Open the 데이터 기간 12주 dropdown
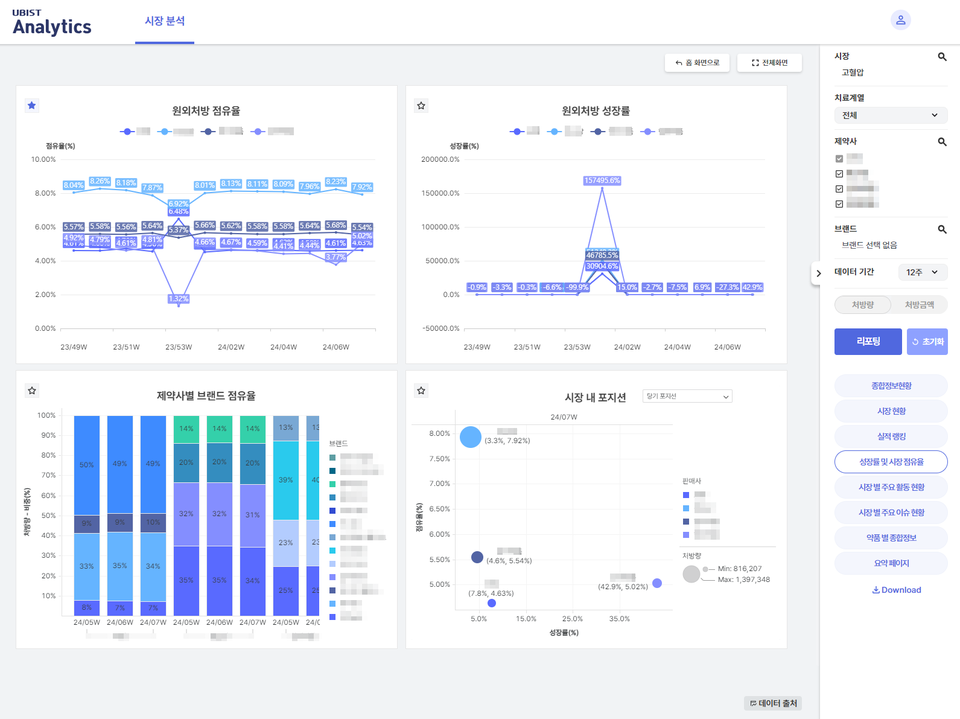 tap(924, 272)
